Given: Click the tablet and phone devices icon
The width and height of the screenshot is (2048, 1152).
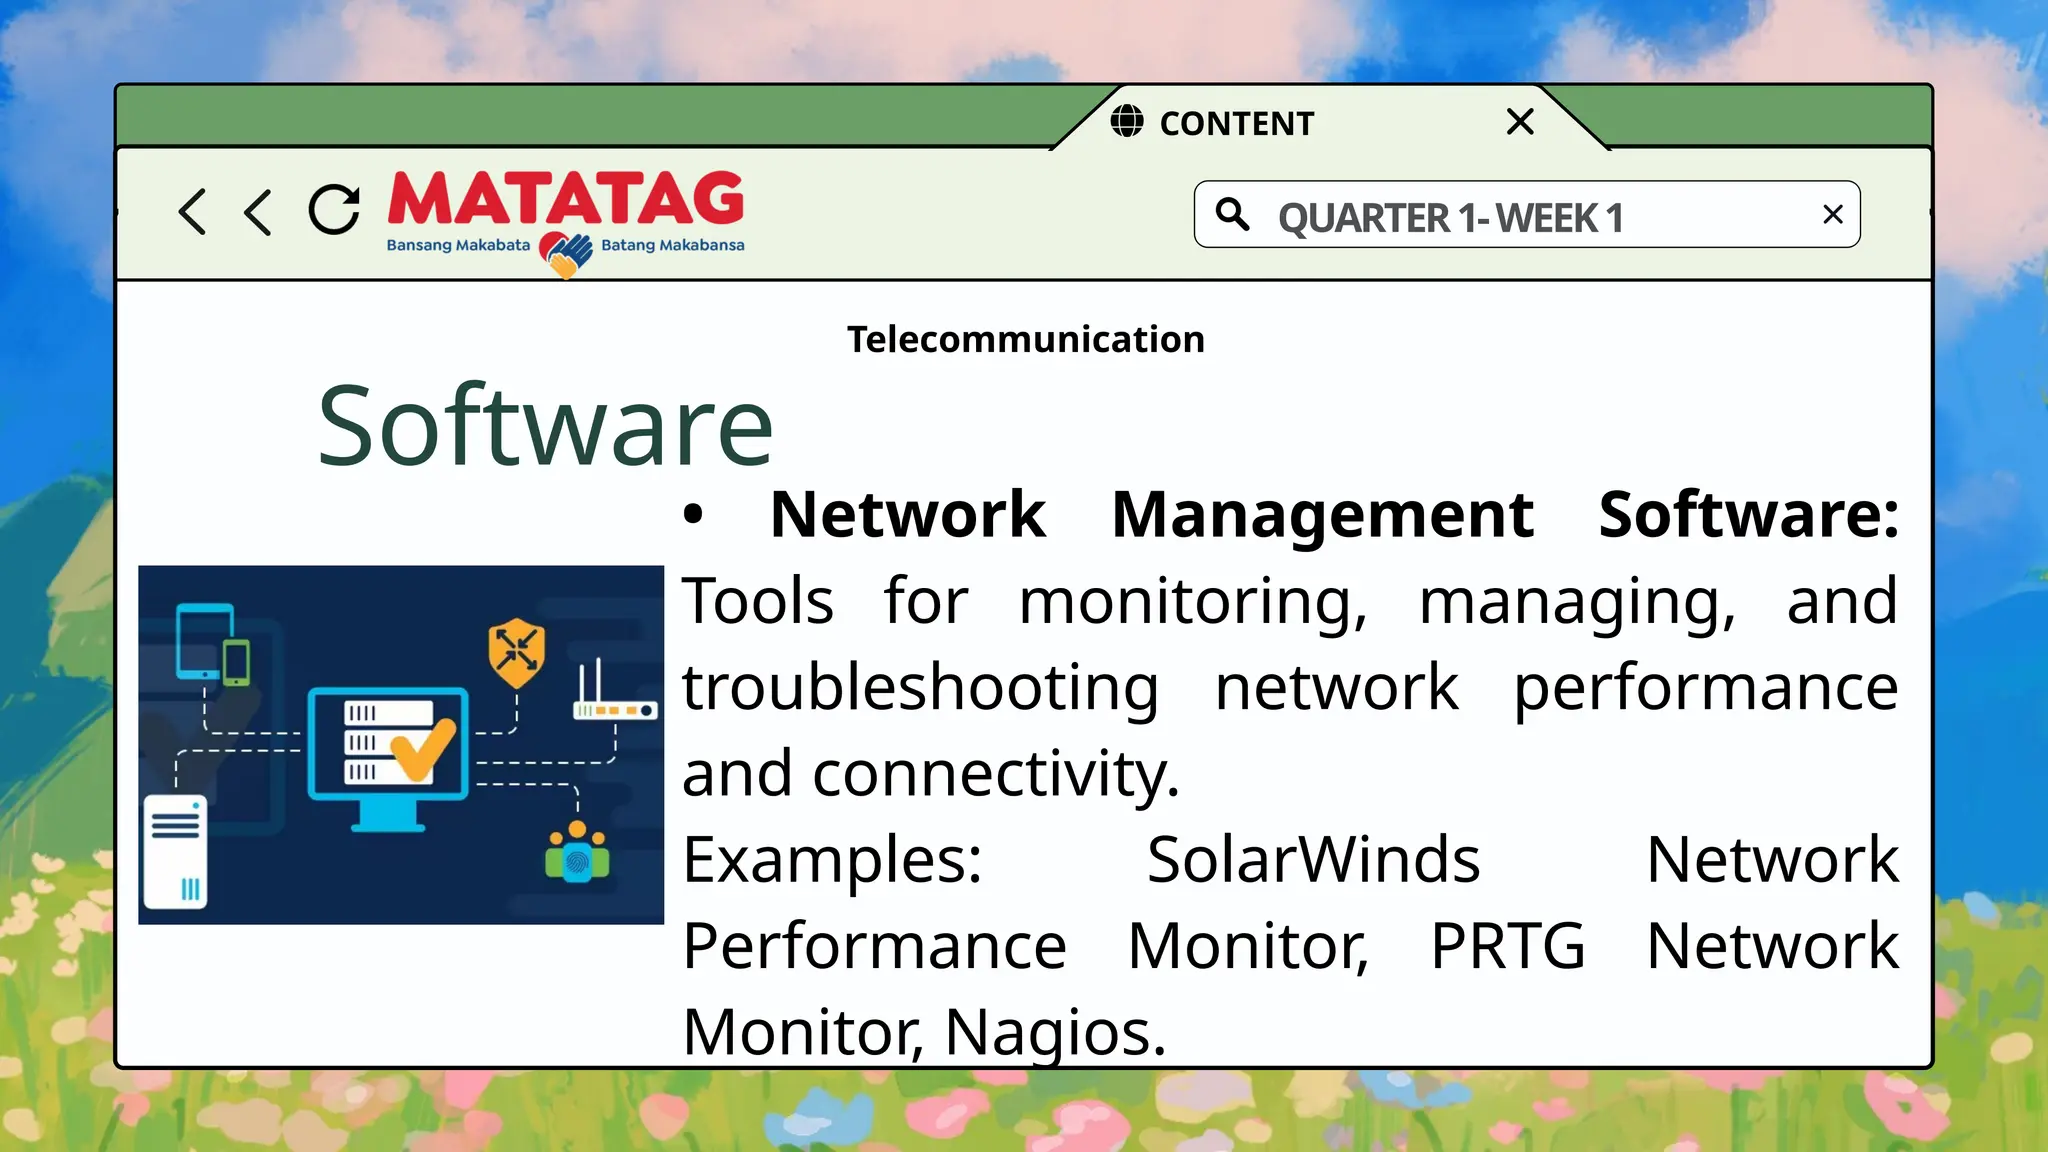Looking at the screenshot, I should tap(212, 645).
